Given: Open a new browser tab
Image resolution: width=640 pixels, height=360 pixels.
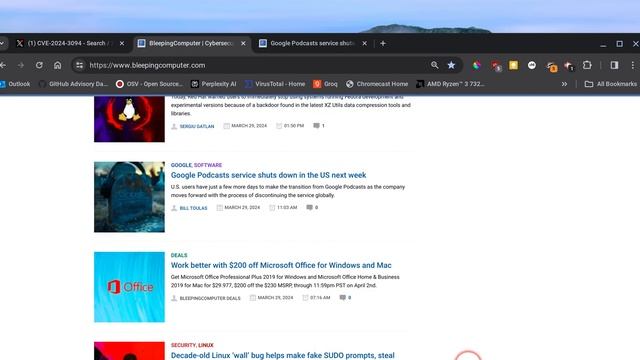Looking at the screenshot, I should 383,43.
